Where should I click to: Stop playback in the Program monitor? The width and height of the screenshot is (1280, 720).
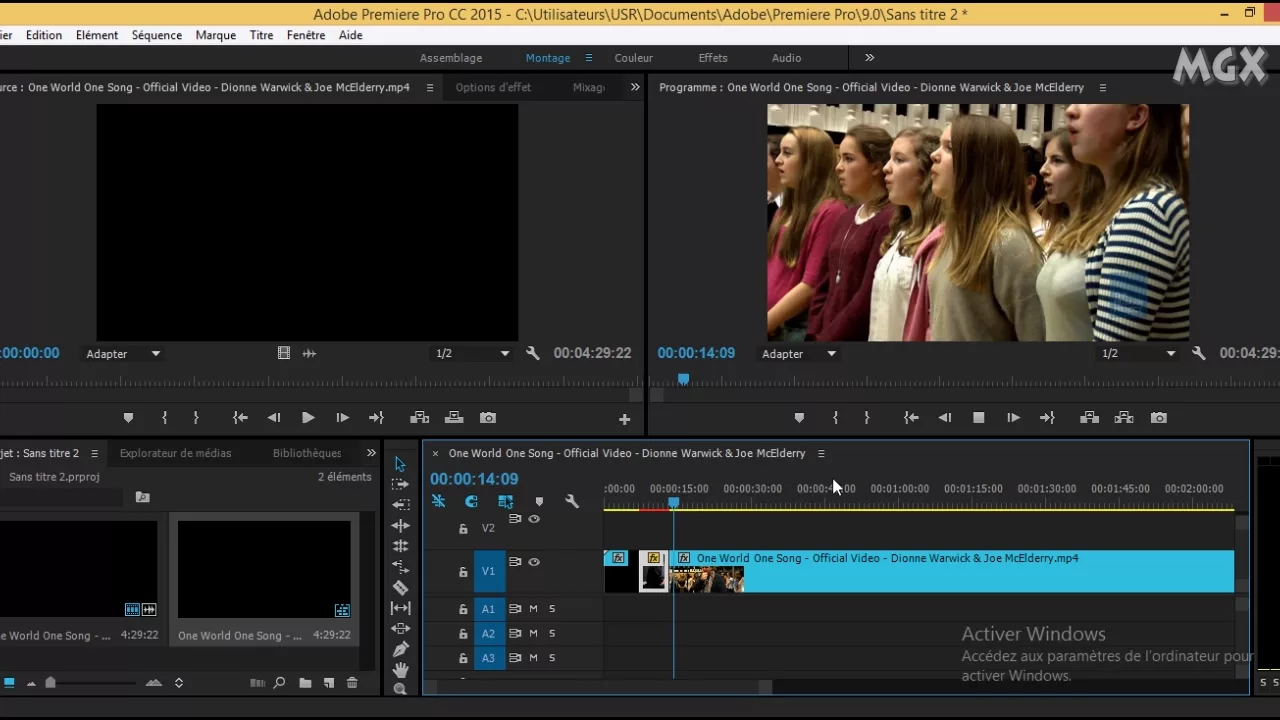click(x=979, y=418)
